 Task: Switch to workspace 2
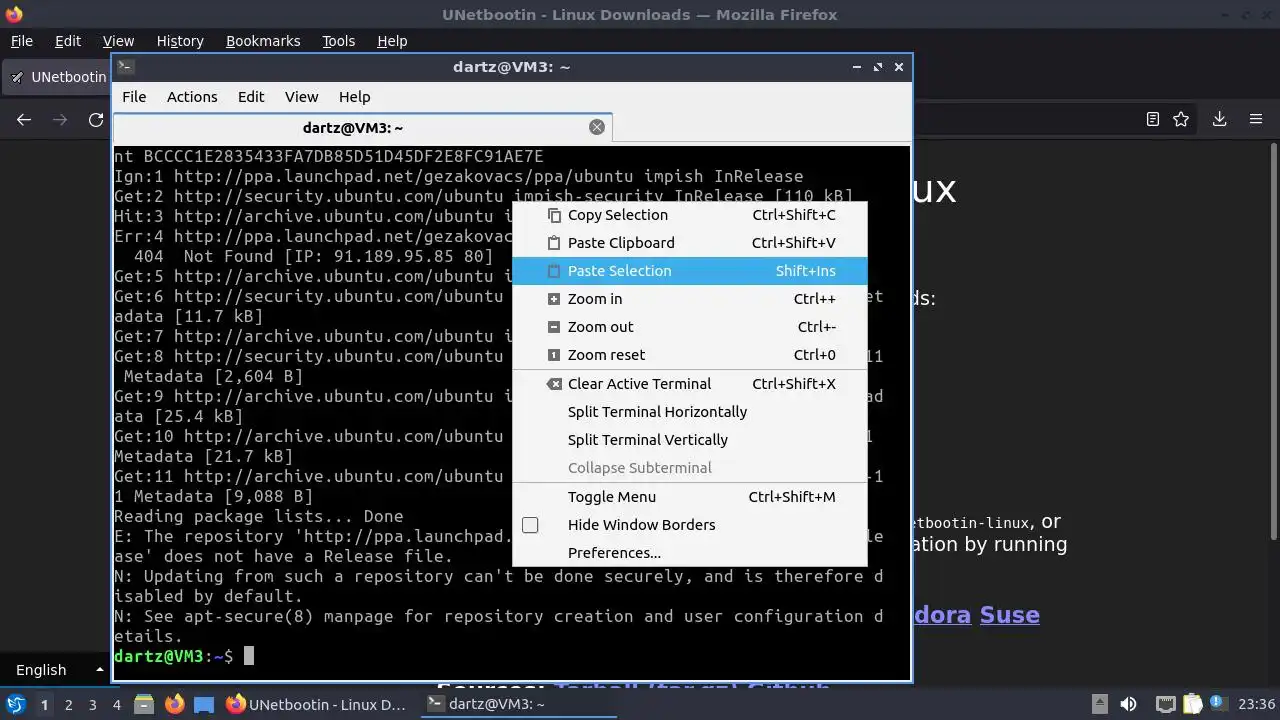pyautogui.click(x=68, y=705)
